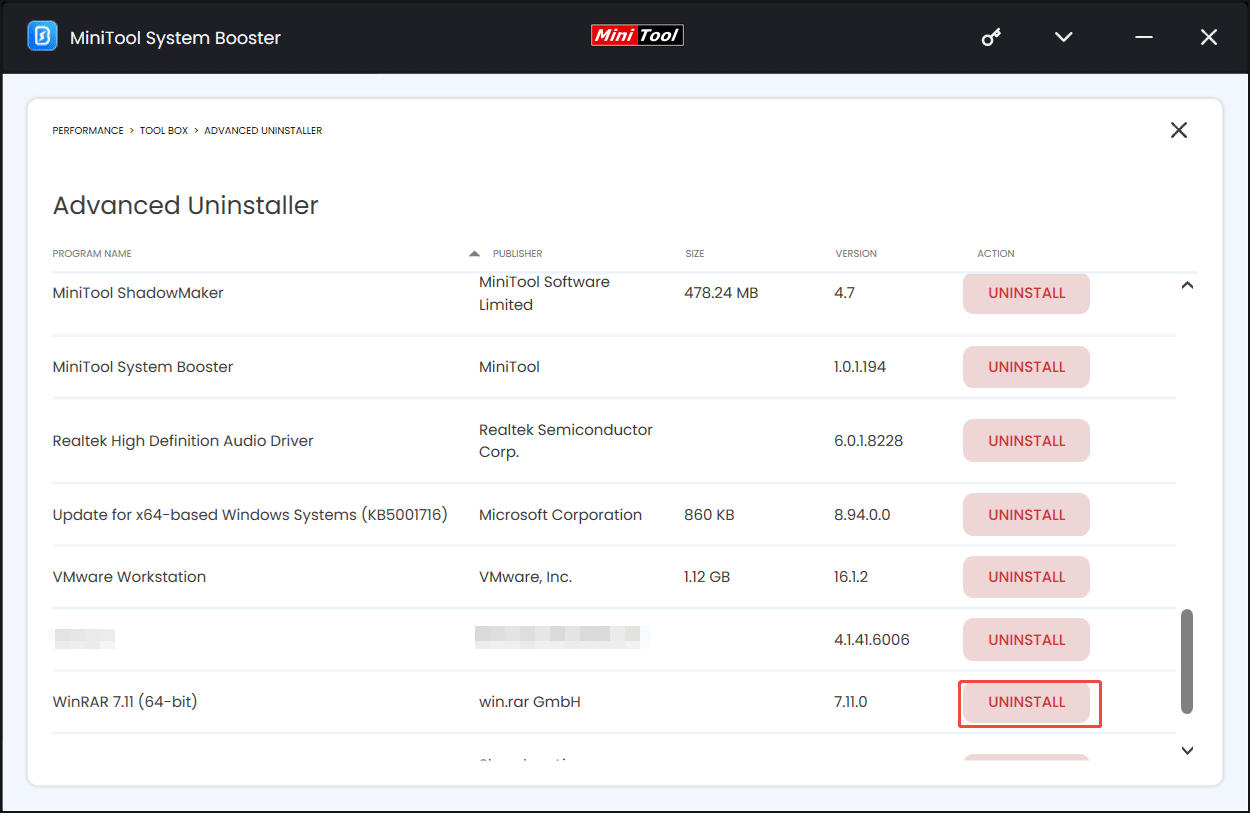
Task: Click version value 6.0.1.8228
Action: coord(868,441)
